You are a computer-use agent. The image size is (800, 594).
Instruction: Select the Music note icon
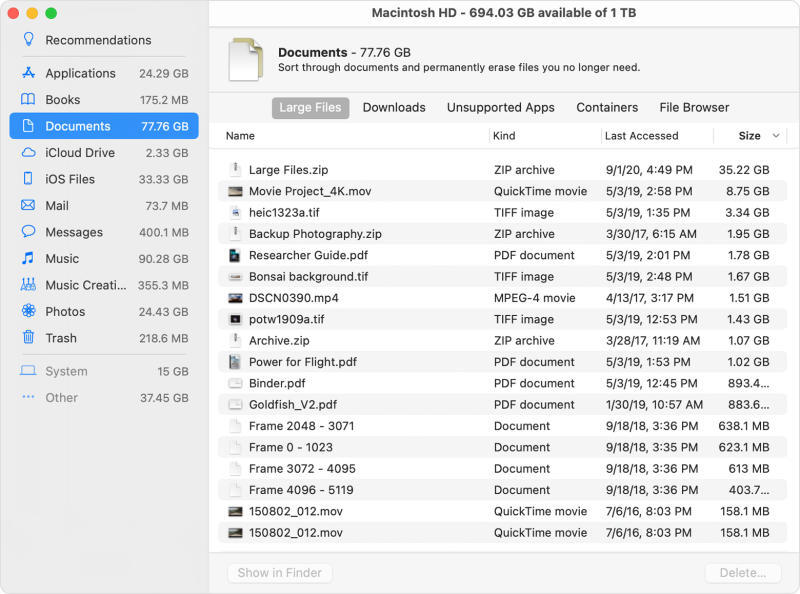pos(28,259)
